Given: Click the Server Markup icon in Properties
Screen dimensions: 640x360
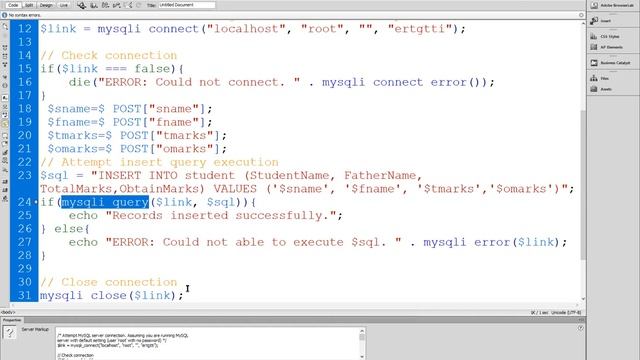Looking at the screenshot, I should [x=9, y=333].
